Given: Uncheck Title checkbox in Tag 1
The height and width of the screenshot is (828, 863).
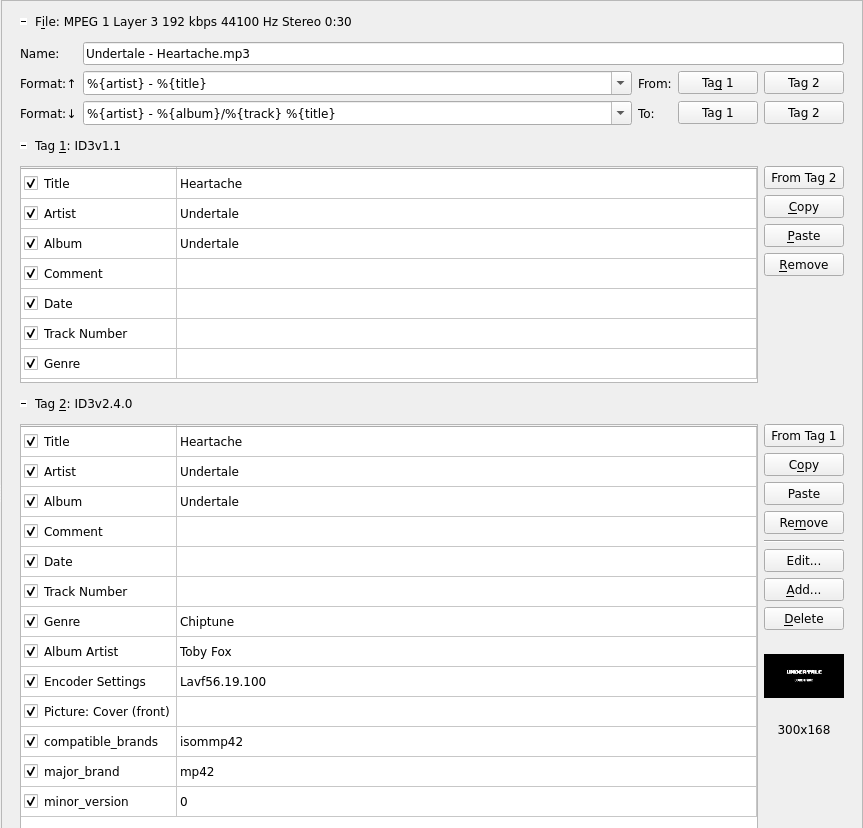Looking at the screenshot, I should click(31, 183).
